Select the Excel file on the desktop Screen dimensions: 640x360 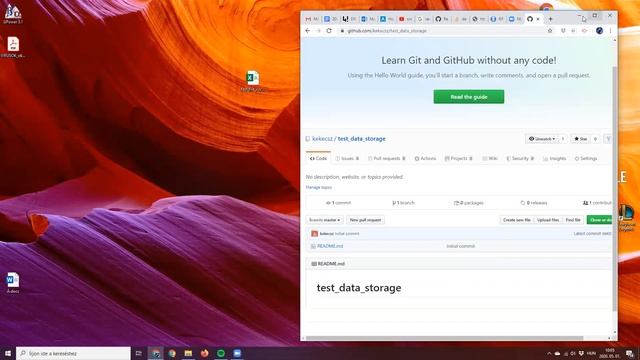[253, 81]
